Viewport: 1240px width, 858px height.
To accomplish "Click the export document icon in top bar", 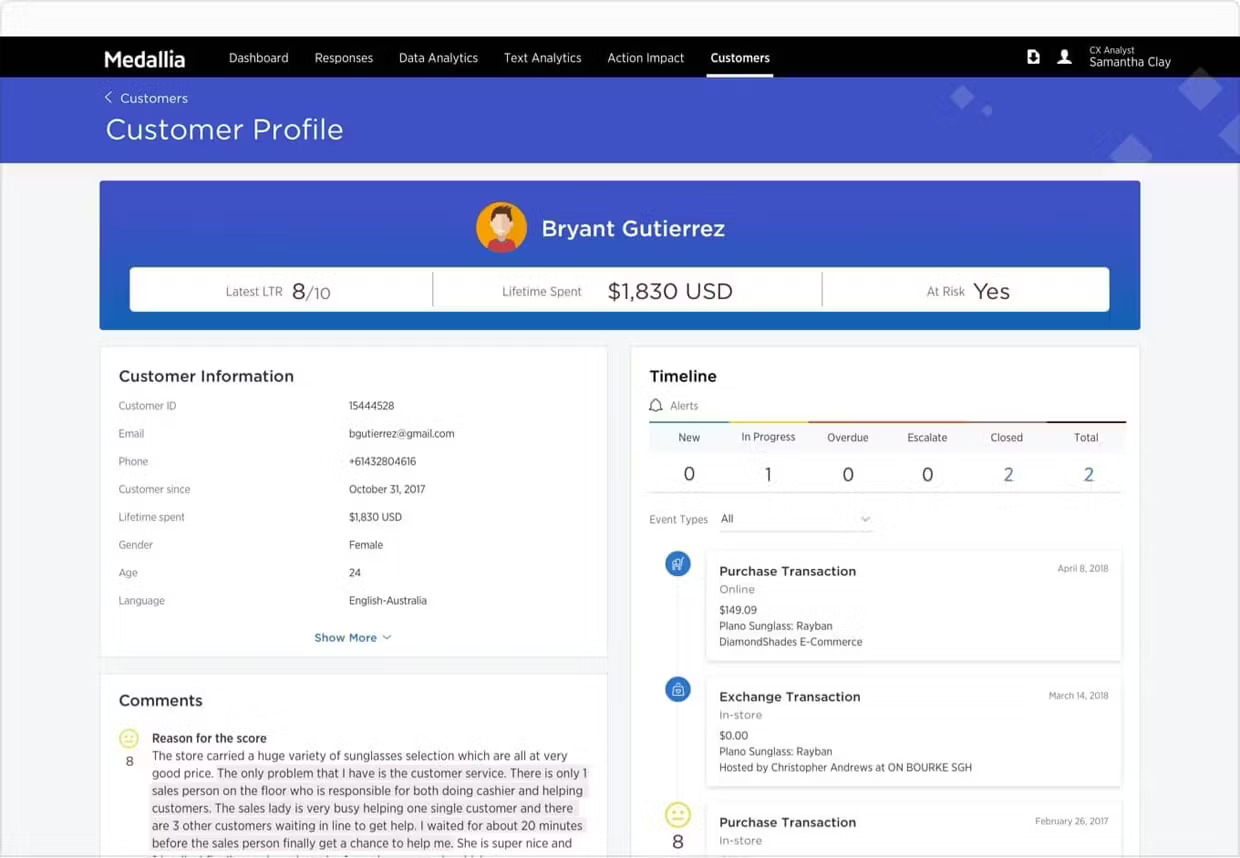I will pyautogui.click(x=1033, y=57).
